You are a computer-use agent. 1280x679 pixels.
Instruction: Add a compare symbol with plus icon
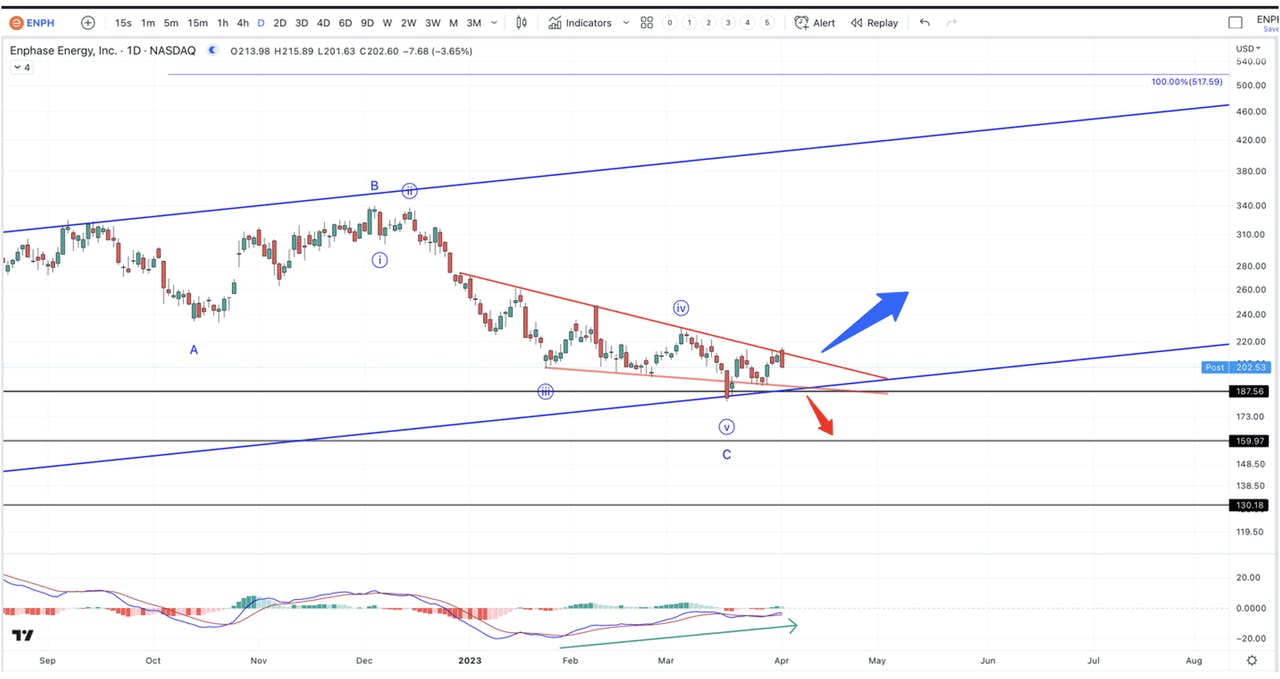pyautogui.click(x=88, y=22)
